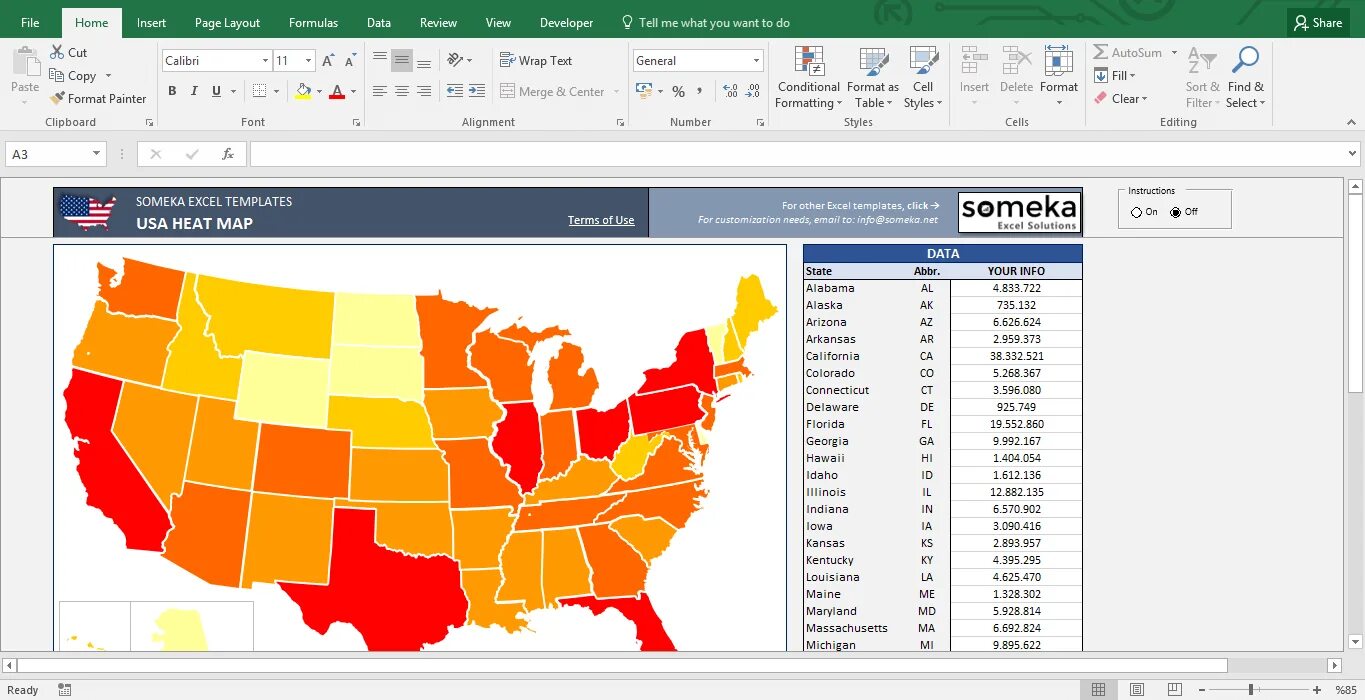Expand the Name Box dropdown
The image size is (1365, 700).
[x=97, y=154]
